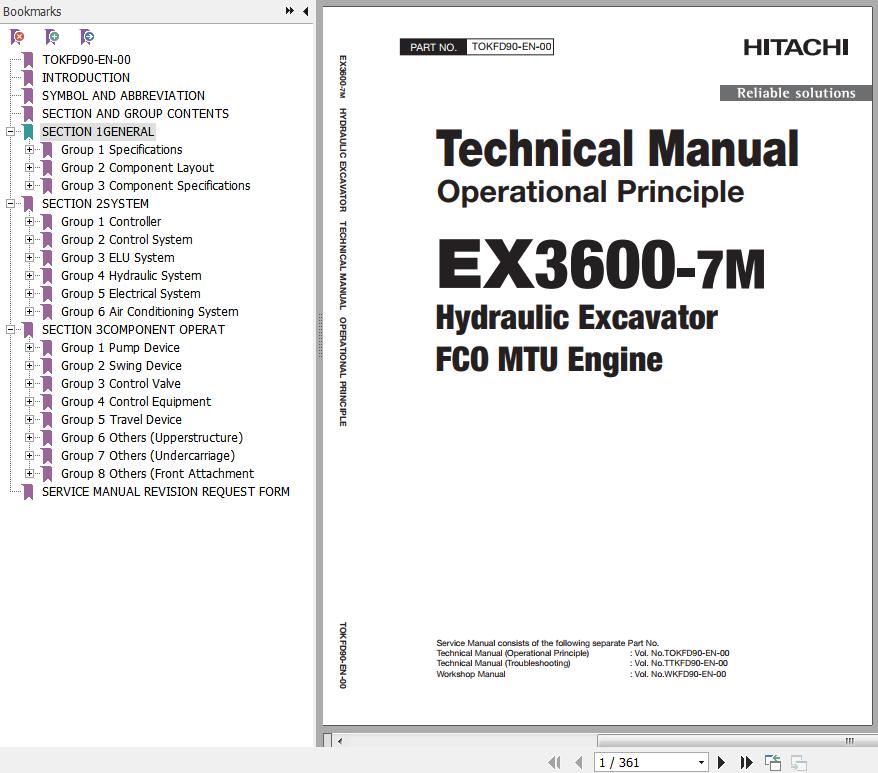878x773 pixels.
Task: Select the SECTION 3COMPONENT OPERAT bookmark
Action: coord(133,330)
